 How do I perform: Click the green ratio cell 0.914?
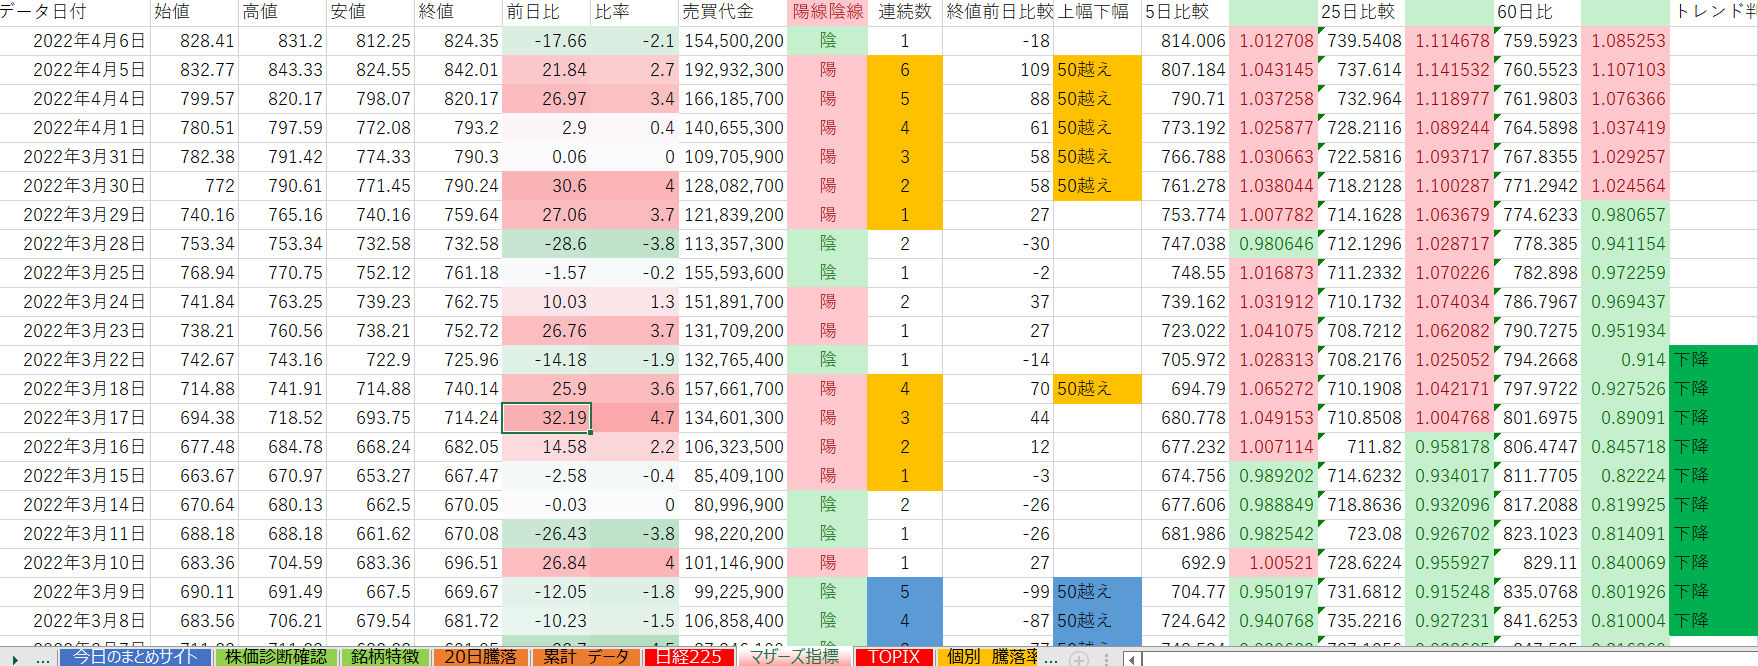1625,360
